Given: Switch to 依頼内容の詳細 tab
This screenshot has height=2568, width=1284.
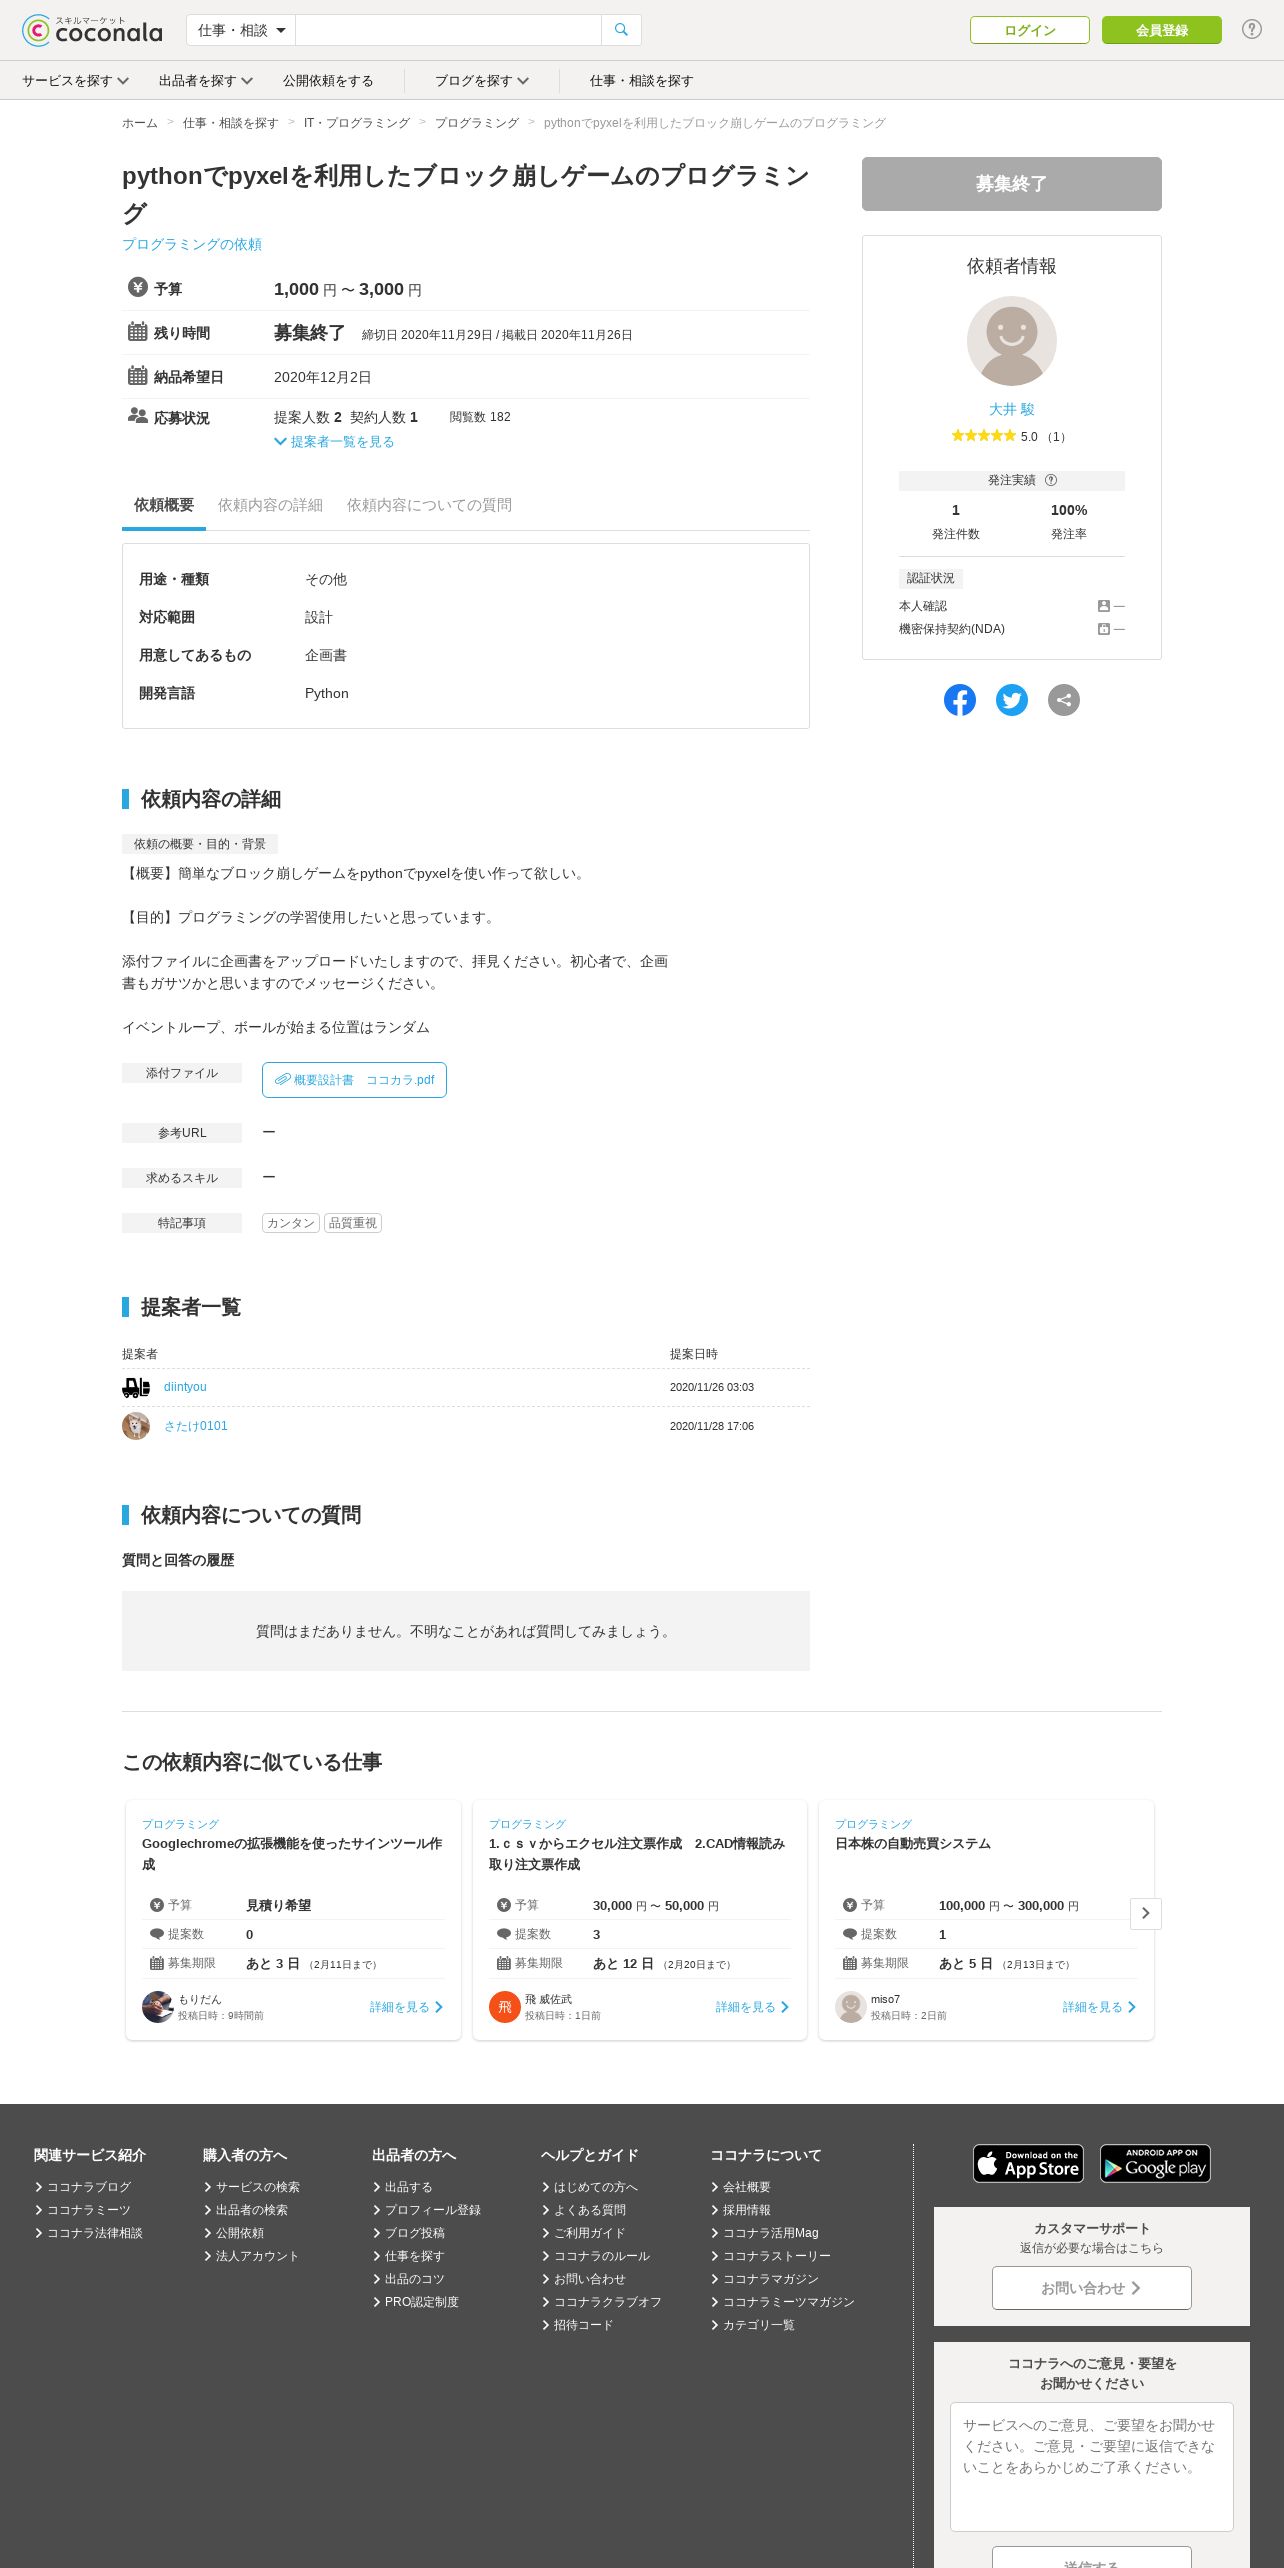Looking at the screenshot, I should [270, 506].
